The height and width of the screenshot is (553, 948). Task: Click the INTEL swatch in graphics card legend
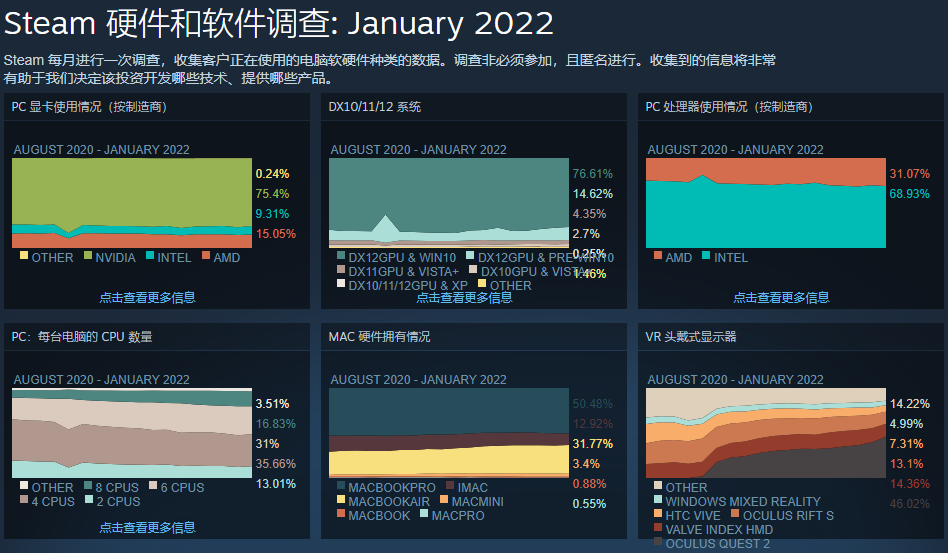click(x=150, y=255)
